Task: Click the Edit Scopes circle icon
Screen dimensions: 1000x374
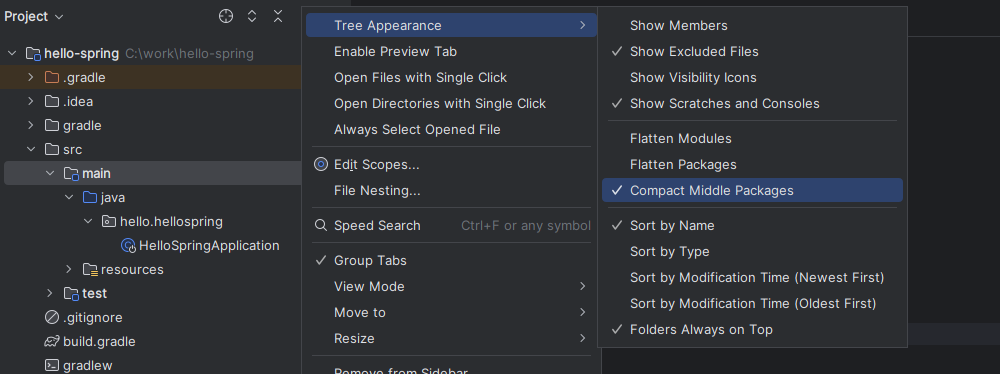Action: click(321, 165)
